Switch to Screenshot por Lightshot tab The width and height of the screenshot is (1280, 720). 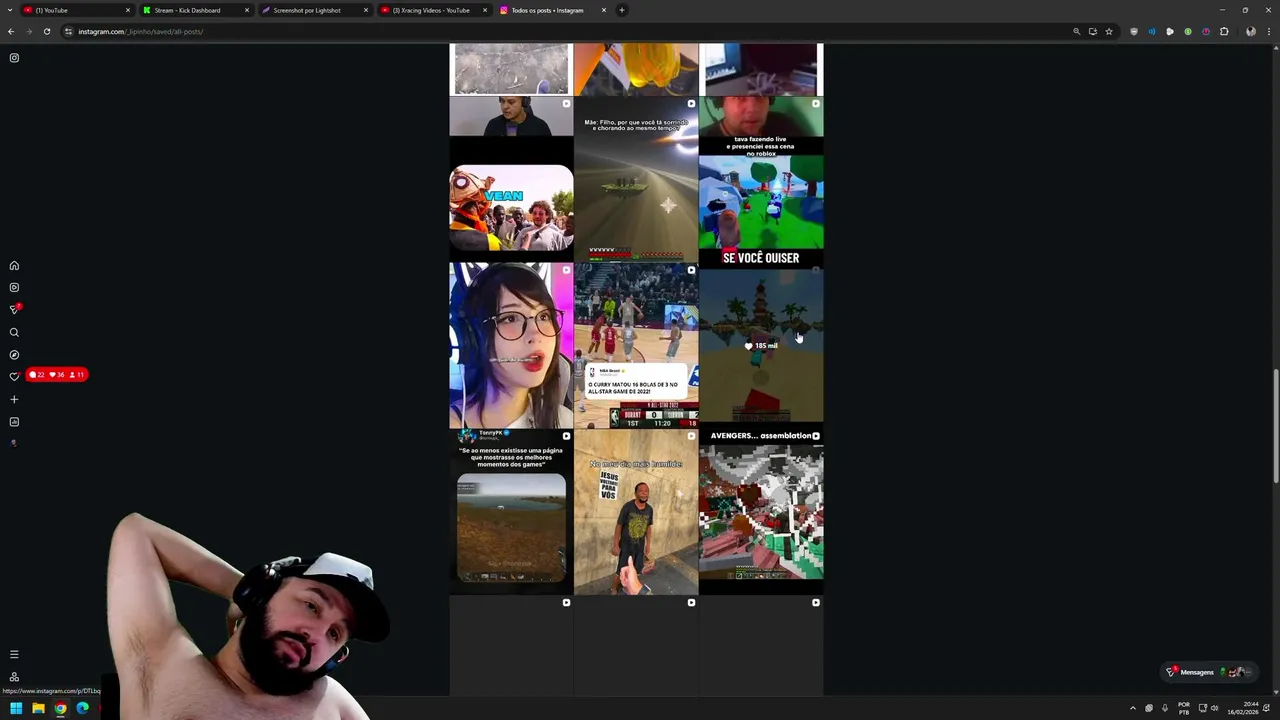click(x=314, y=10)
